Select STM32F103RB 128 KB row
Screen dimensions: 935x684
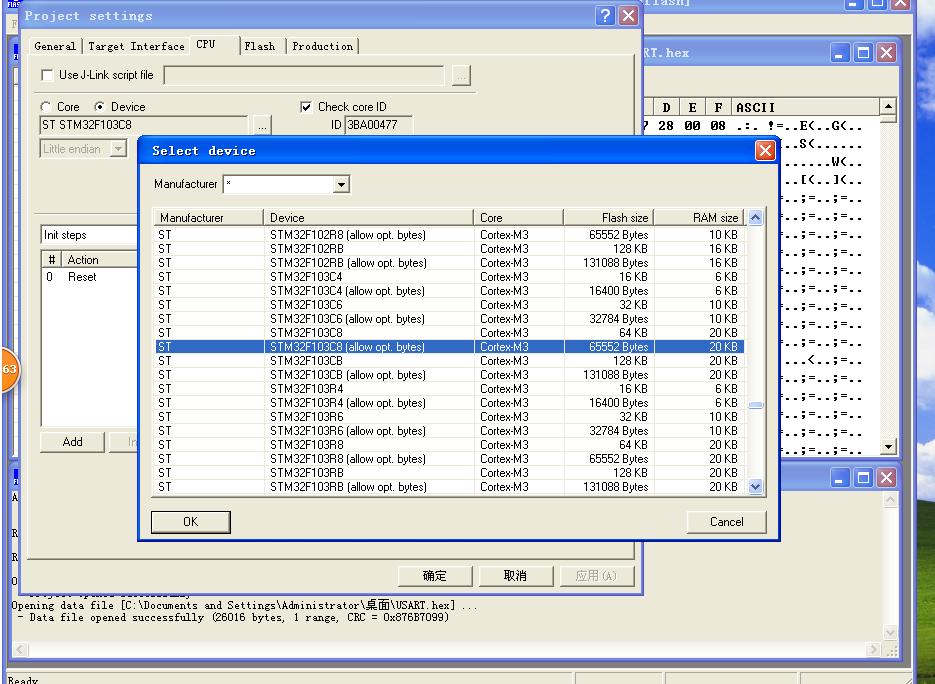[x=450, y=473]
